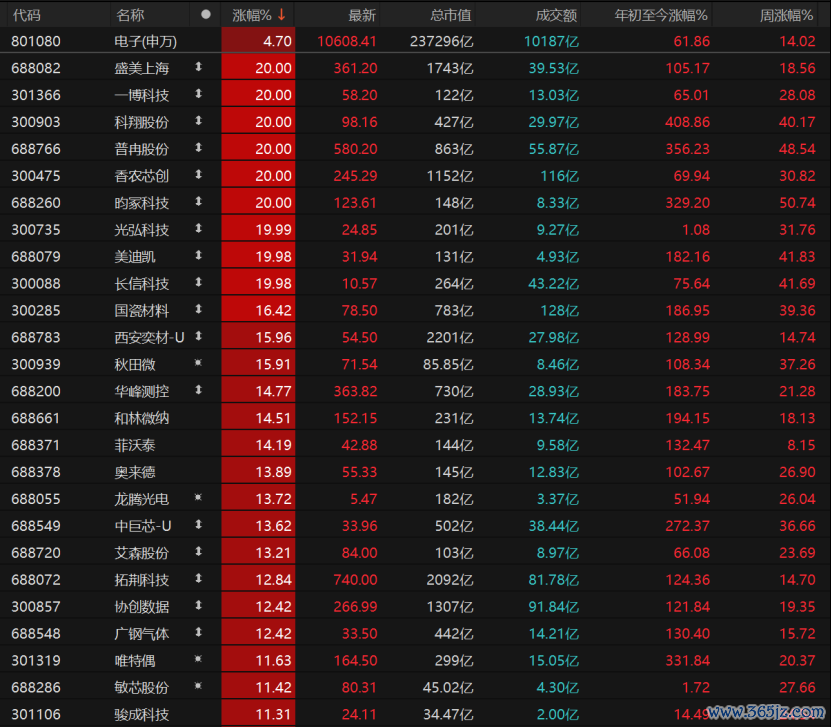
Task: Click the 名称 column header
Action: [130, 15]
